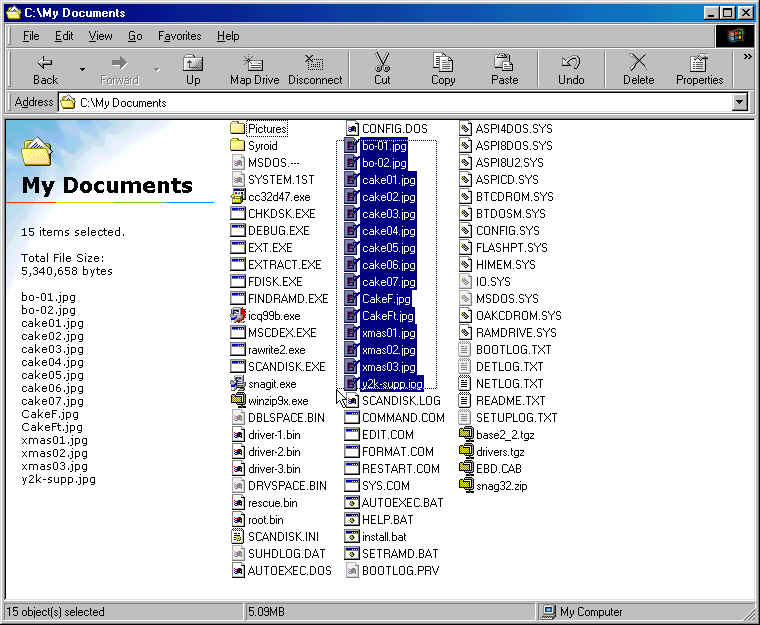Image resolution: width=760 pixels, height=625 pixels.
Task: Expand the toolbar overflow chevron
Action: pos(747,57)
